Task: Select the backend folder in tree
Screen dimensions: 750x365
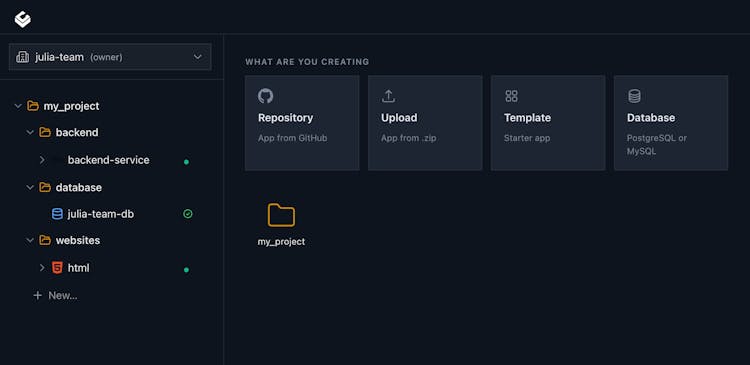Action: [x=77, y=132]
